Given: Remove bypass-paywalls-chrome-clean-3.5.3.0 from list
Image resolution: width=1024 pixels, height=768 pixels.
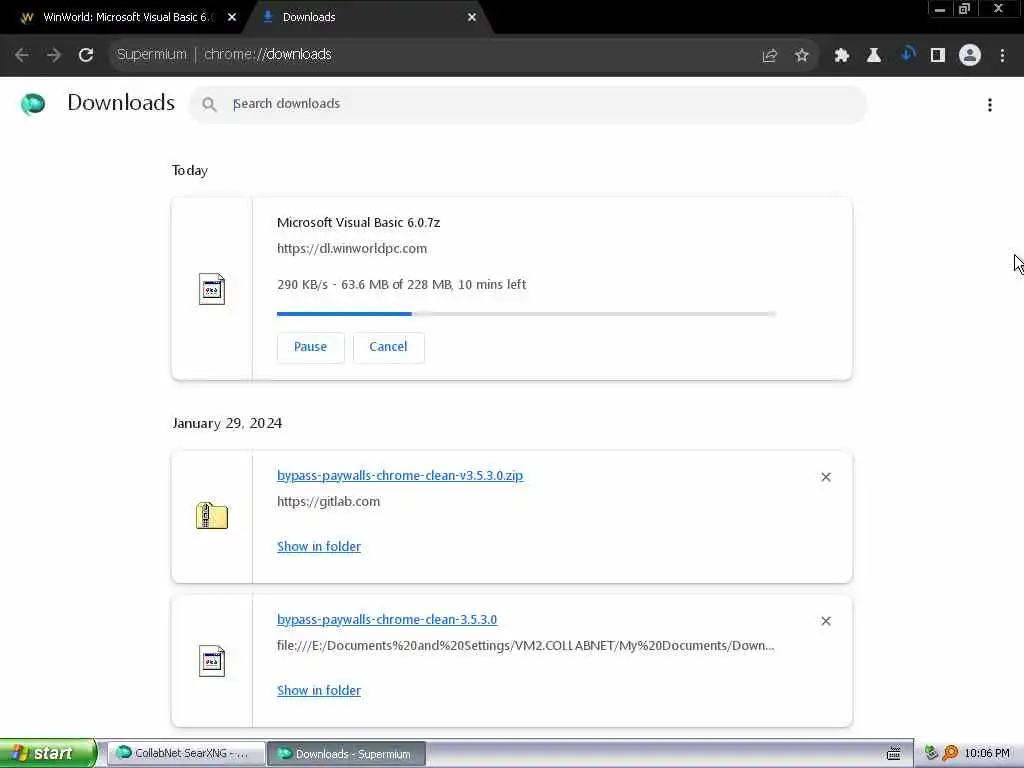Looking at the screenshot, I should (826, 621).
